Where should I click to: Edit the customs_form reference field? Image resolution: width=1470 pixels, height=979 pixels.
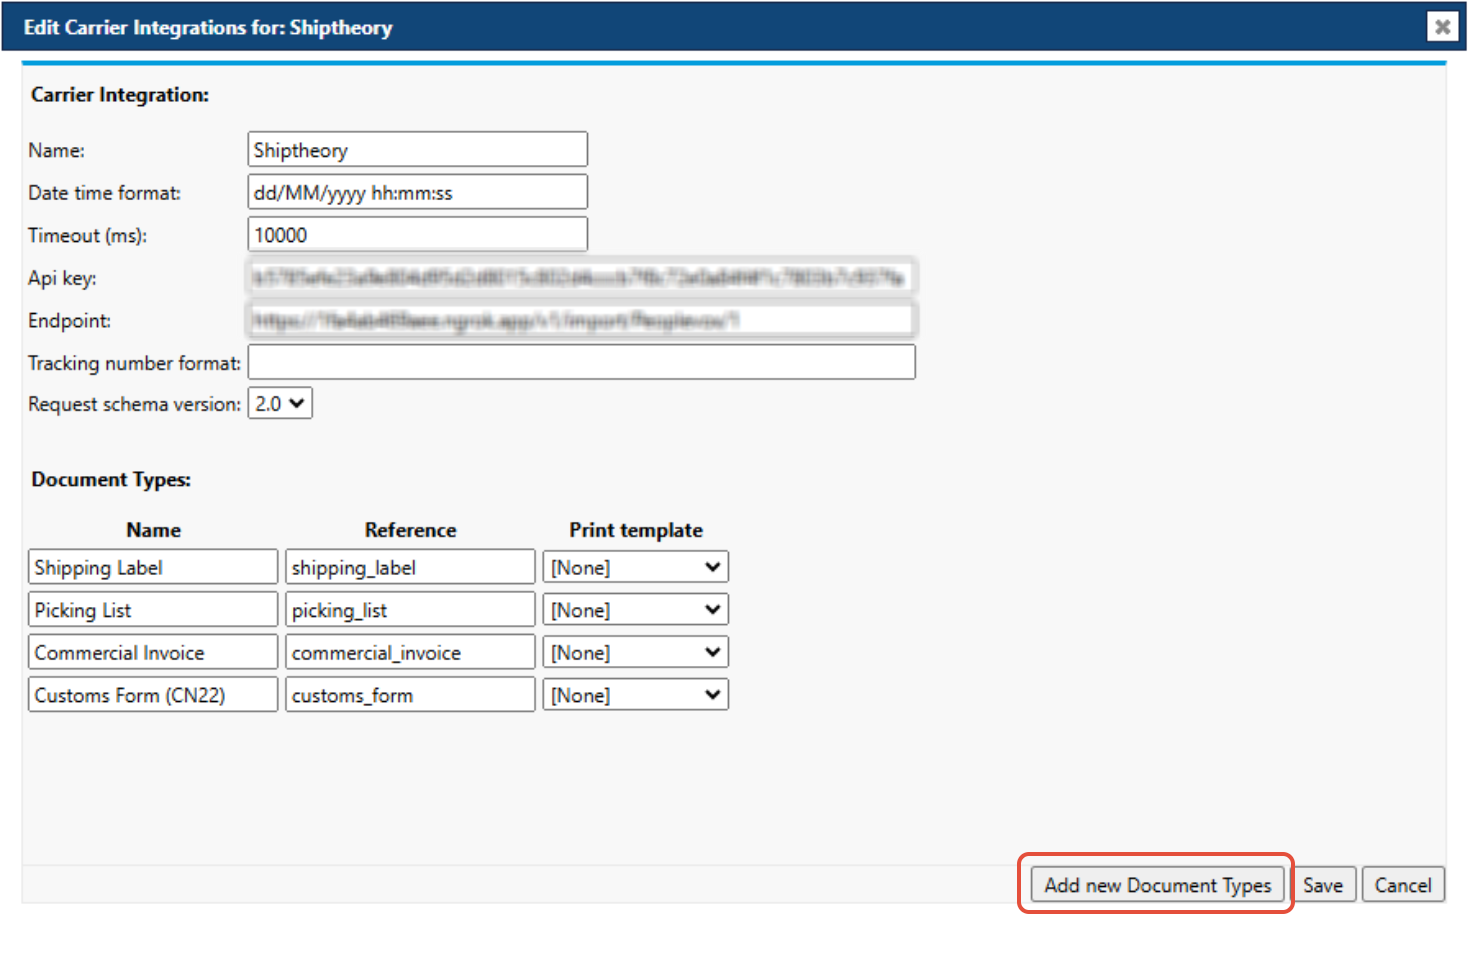(x=410, y=695)
